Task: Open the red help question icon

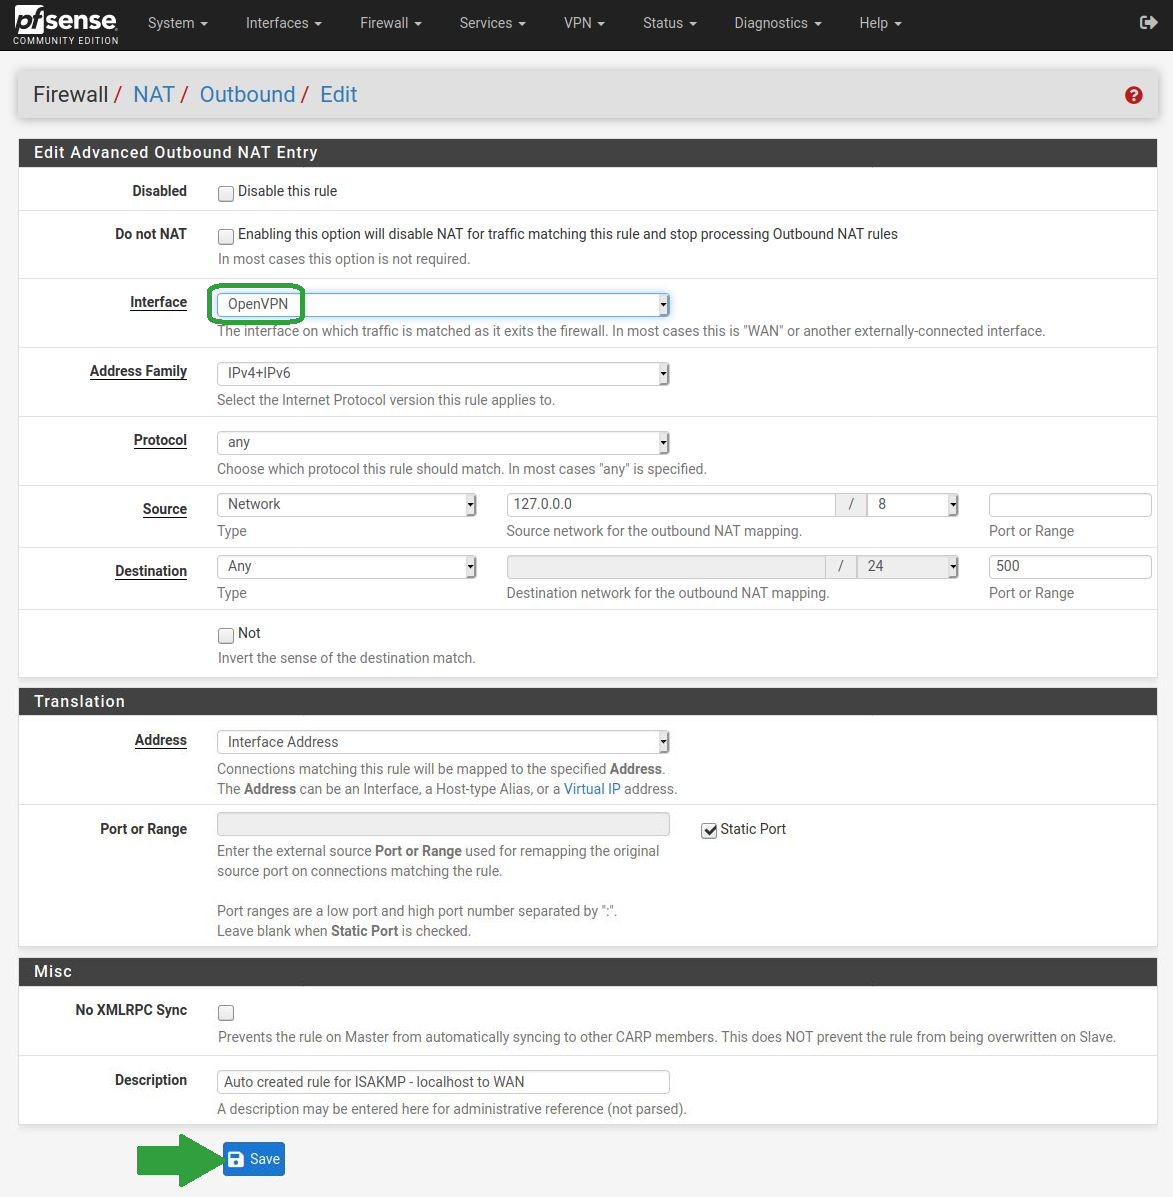Action: point(1133,95)
